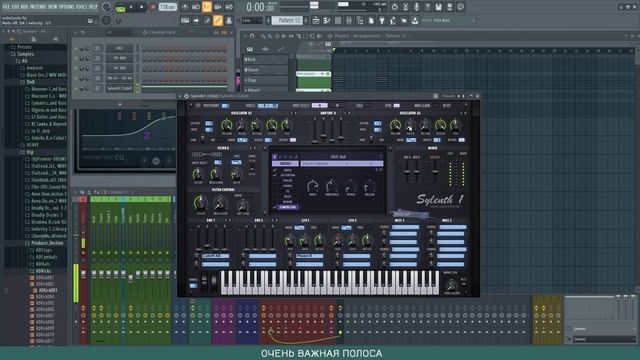The image size is (640, 360).
Task: Click the tempo BPM field
Action: [x=167, y=7]
